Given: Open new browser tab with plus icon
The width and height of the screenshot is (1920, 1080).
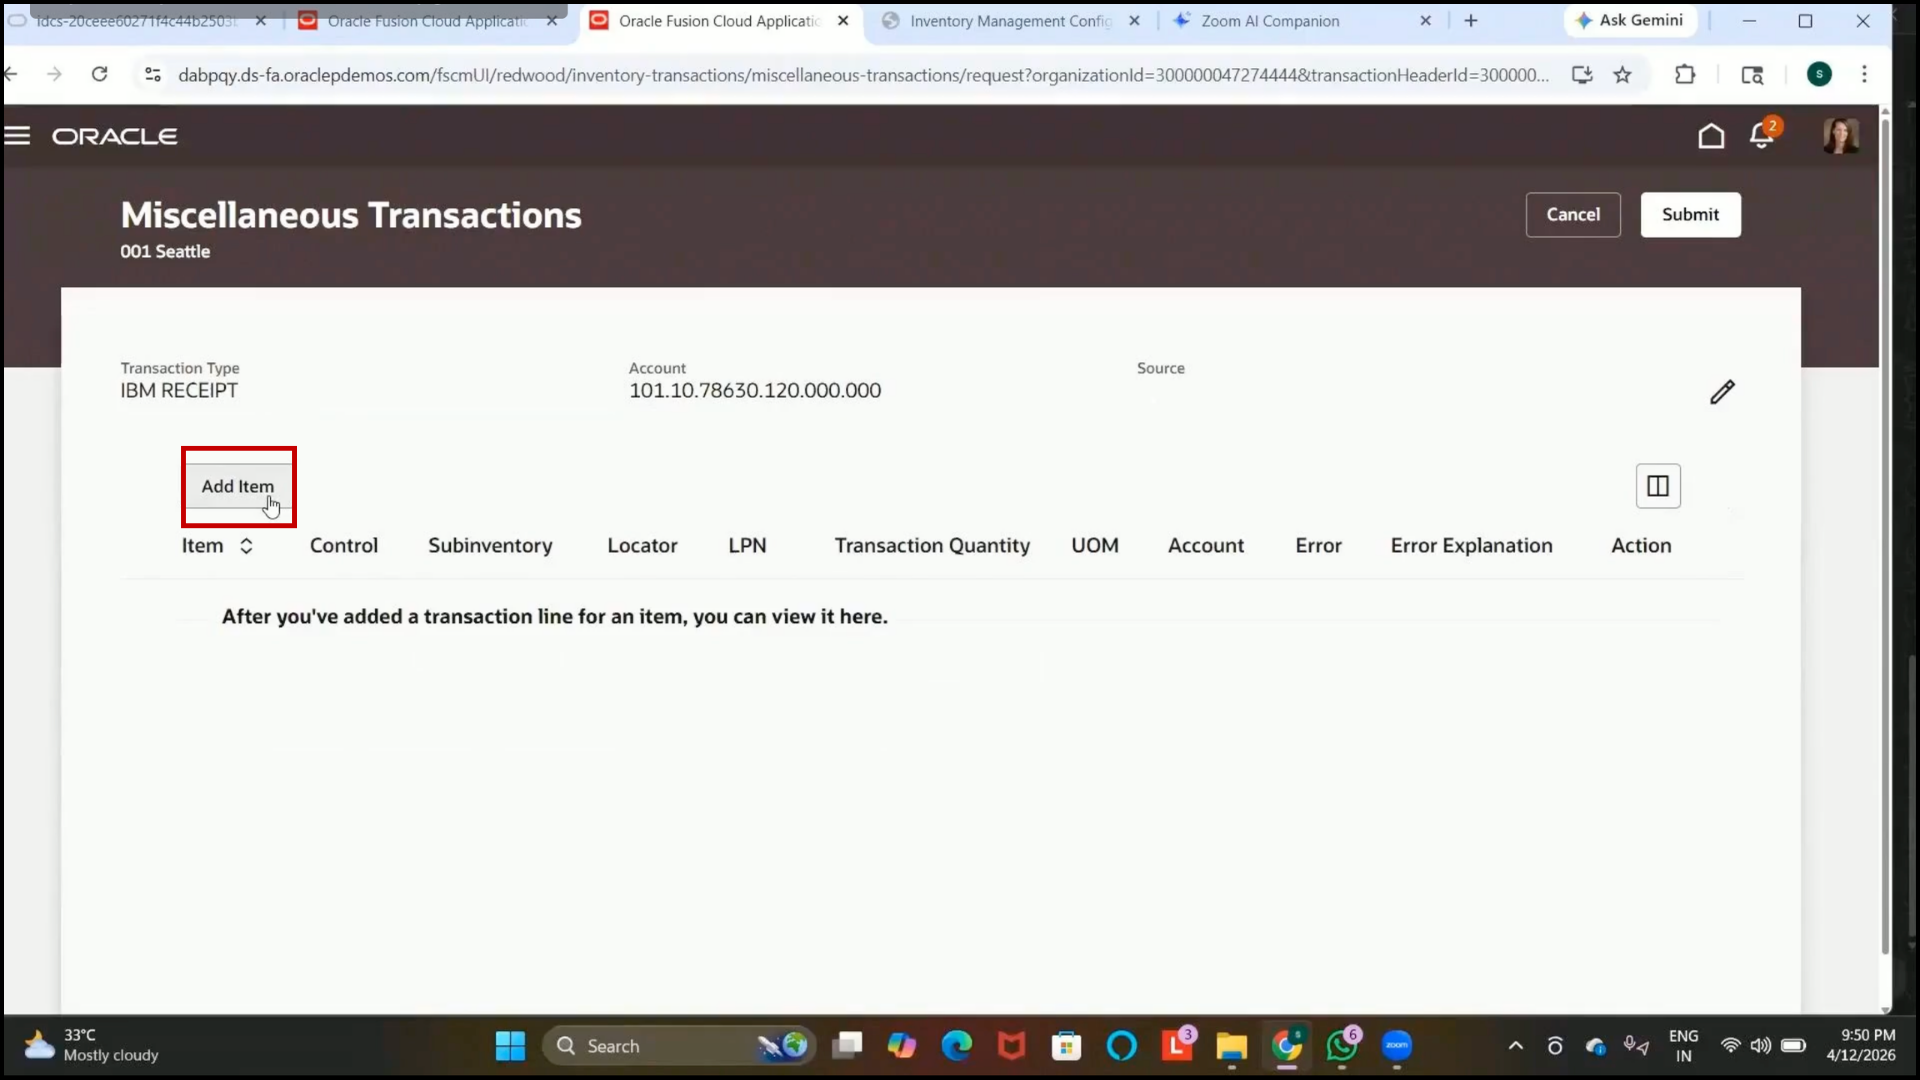Looking at the screenshot, I should tap(1471, 21).
